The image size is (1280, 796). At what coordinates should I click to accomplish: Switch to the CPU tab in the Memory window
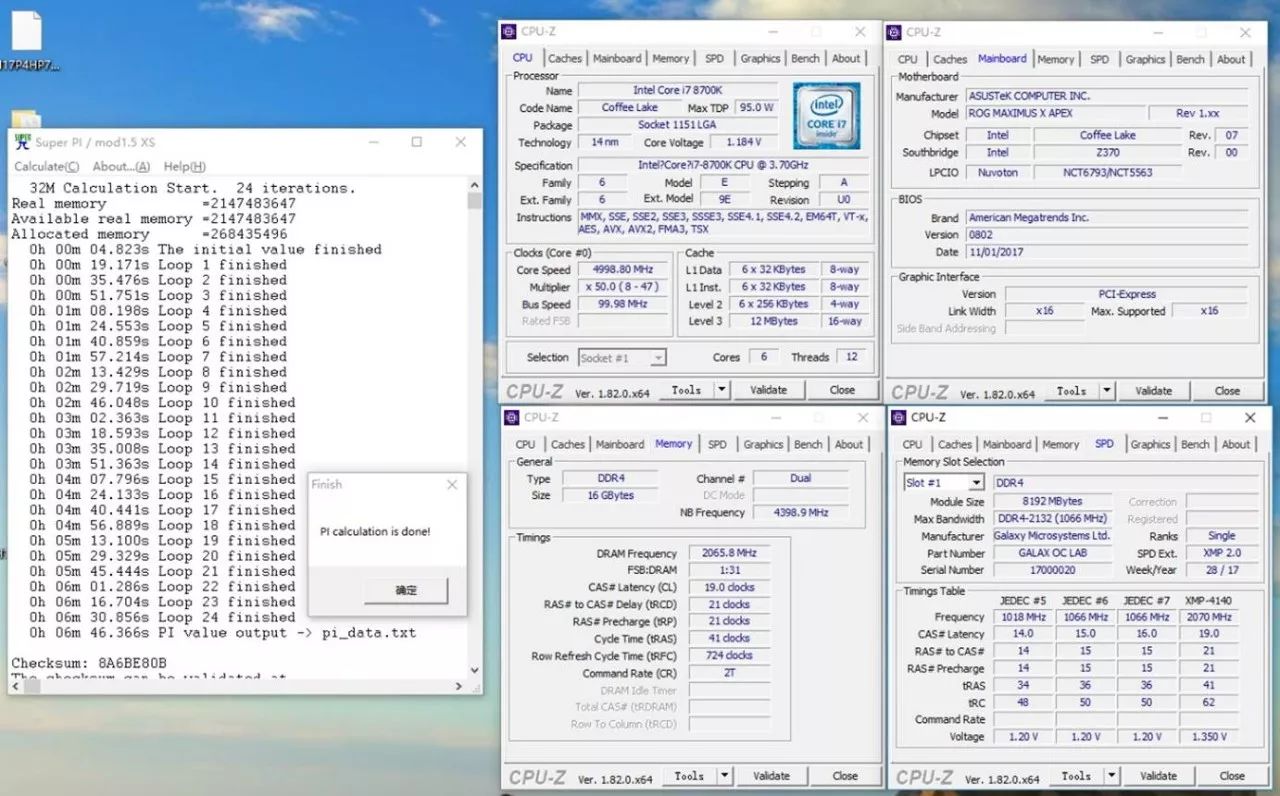point(525,444)
